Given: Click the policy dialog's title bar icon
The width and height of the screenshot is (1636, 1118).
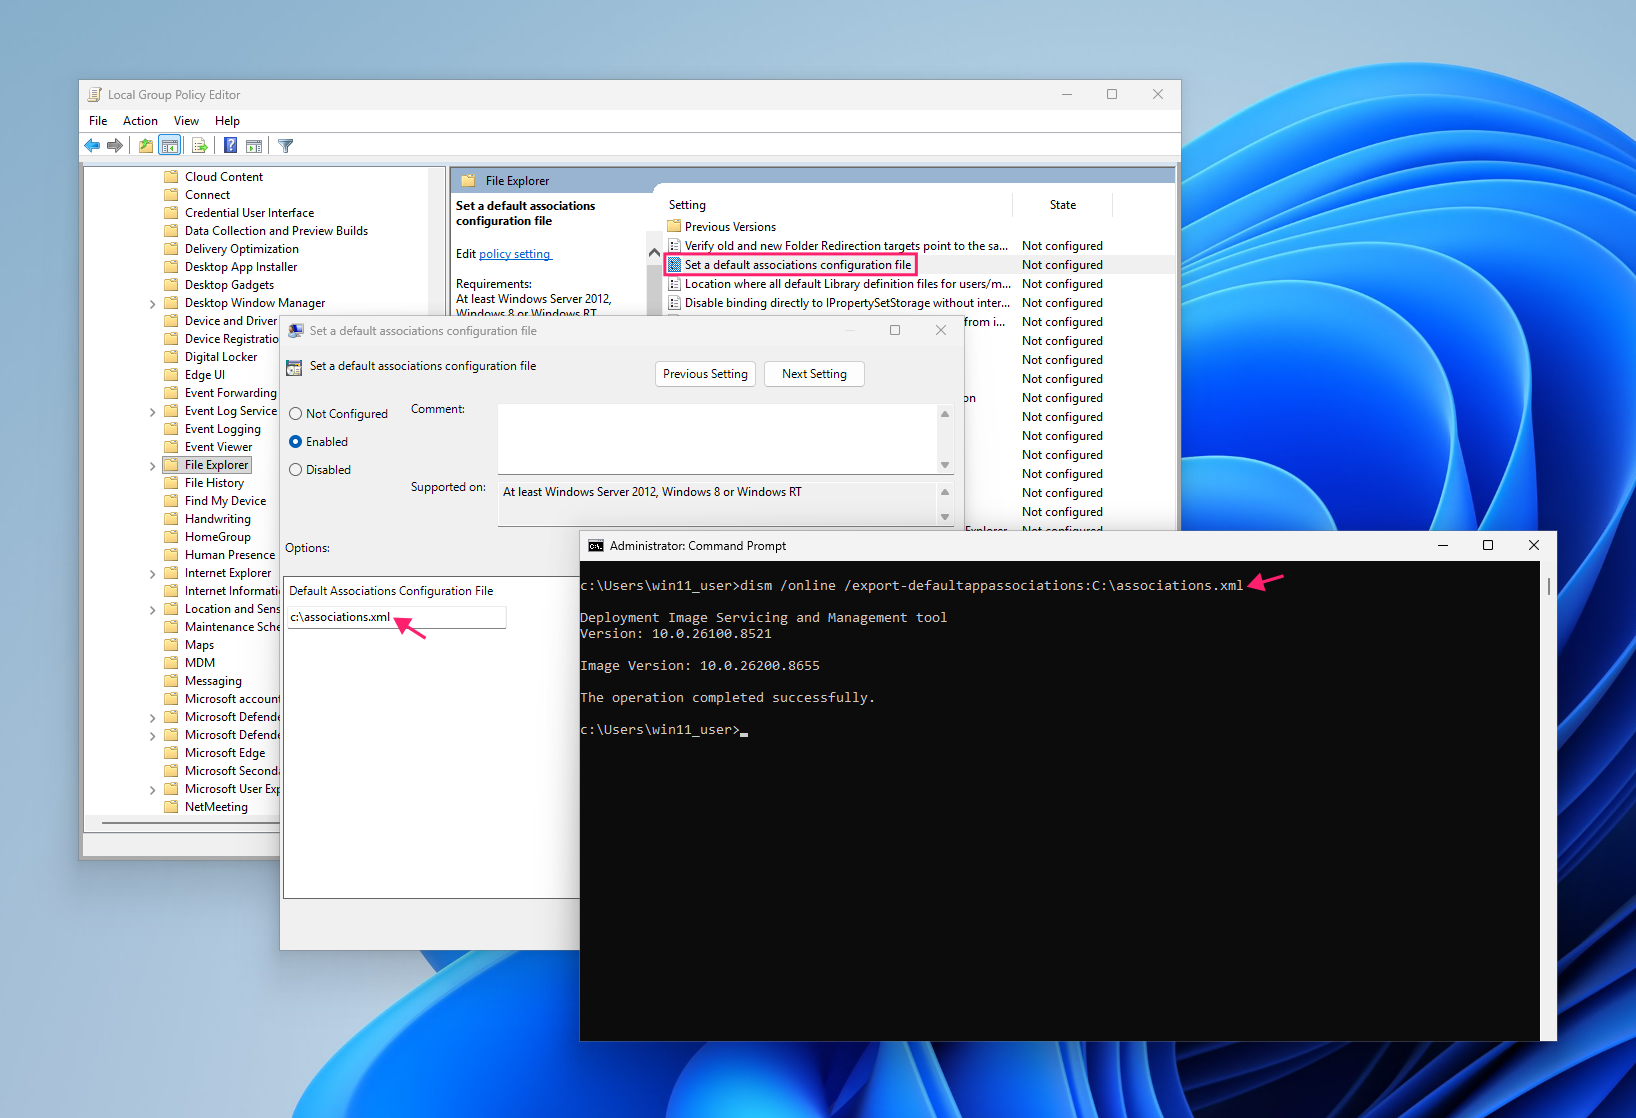Looking at the screenshot, I should coord(296,331).
